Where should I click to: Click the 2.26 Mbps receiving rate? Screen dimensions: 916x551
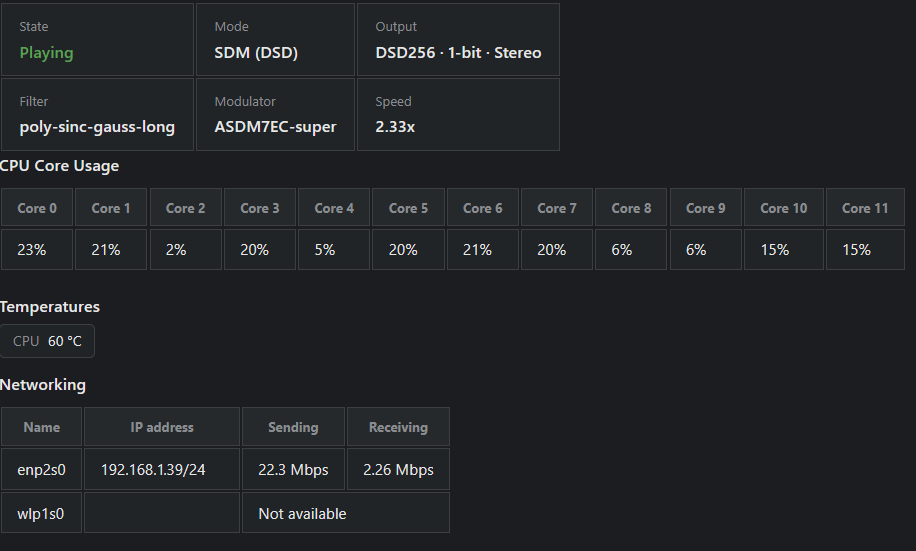398,470
